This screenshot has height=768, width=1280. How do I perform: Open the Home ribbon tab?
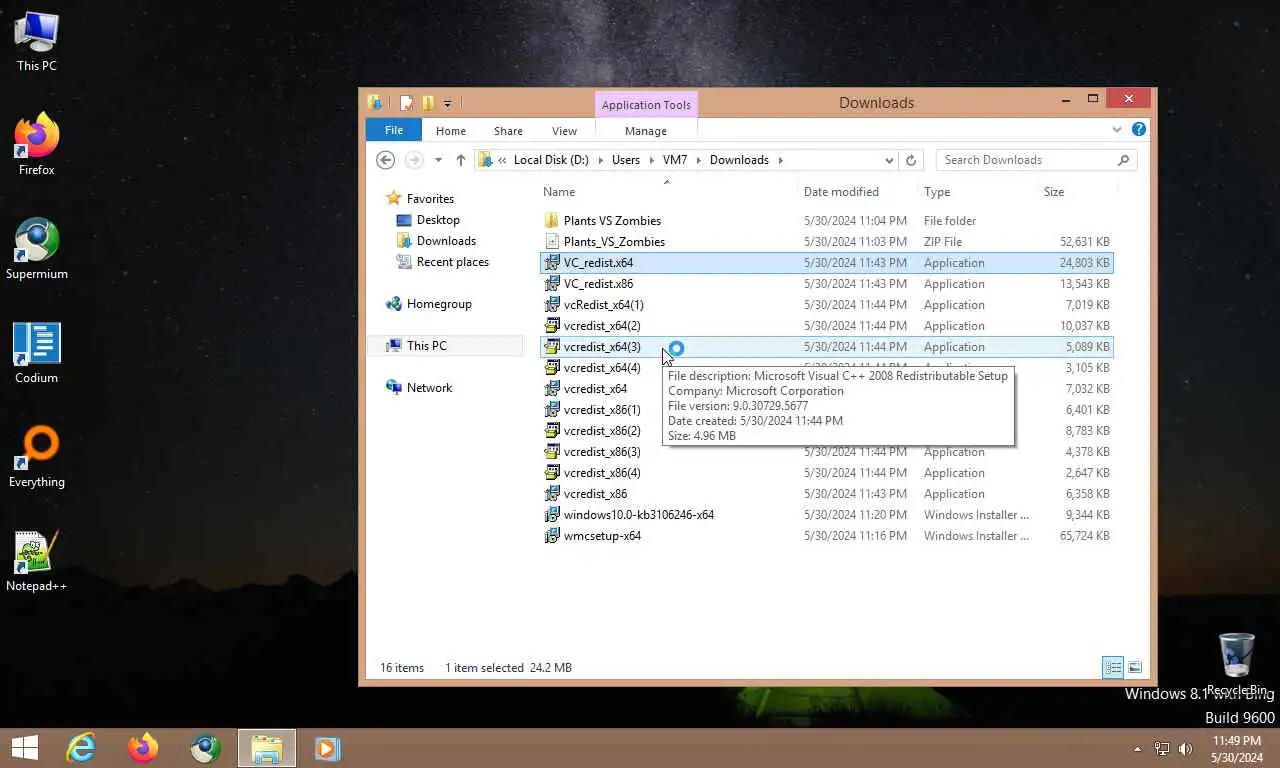coord(451,131)
